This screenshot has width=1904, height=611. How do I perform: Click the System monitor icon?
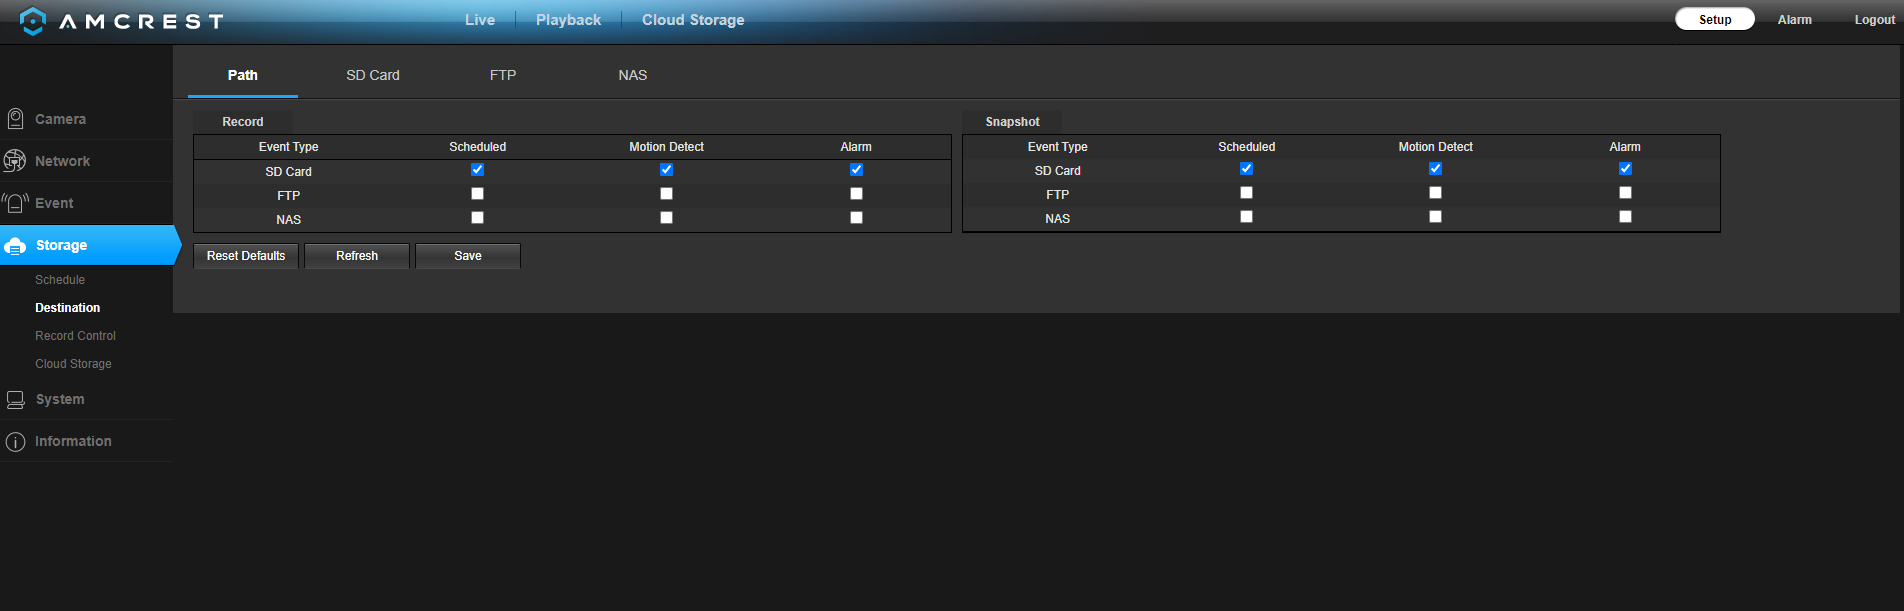click(15, 399)
